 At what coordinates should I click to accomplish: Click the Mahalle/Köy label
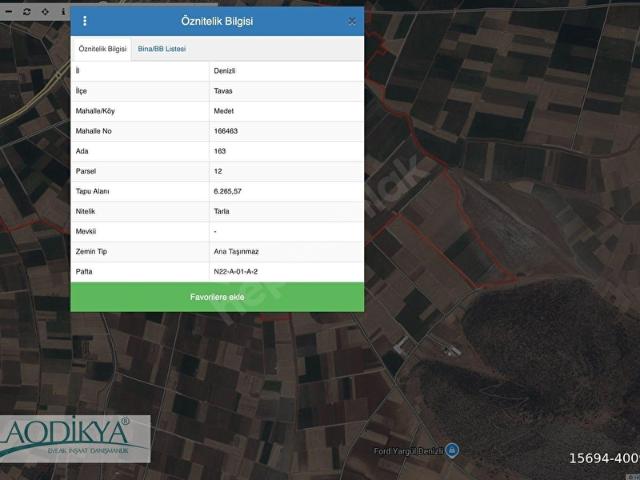tap(95, 111)
